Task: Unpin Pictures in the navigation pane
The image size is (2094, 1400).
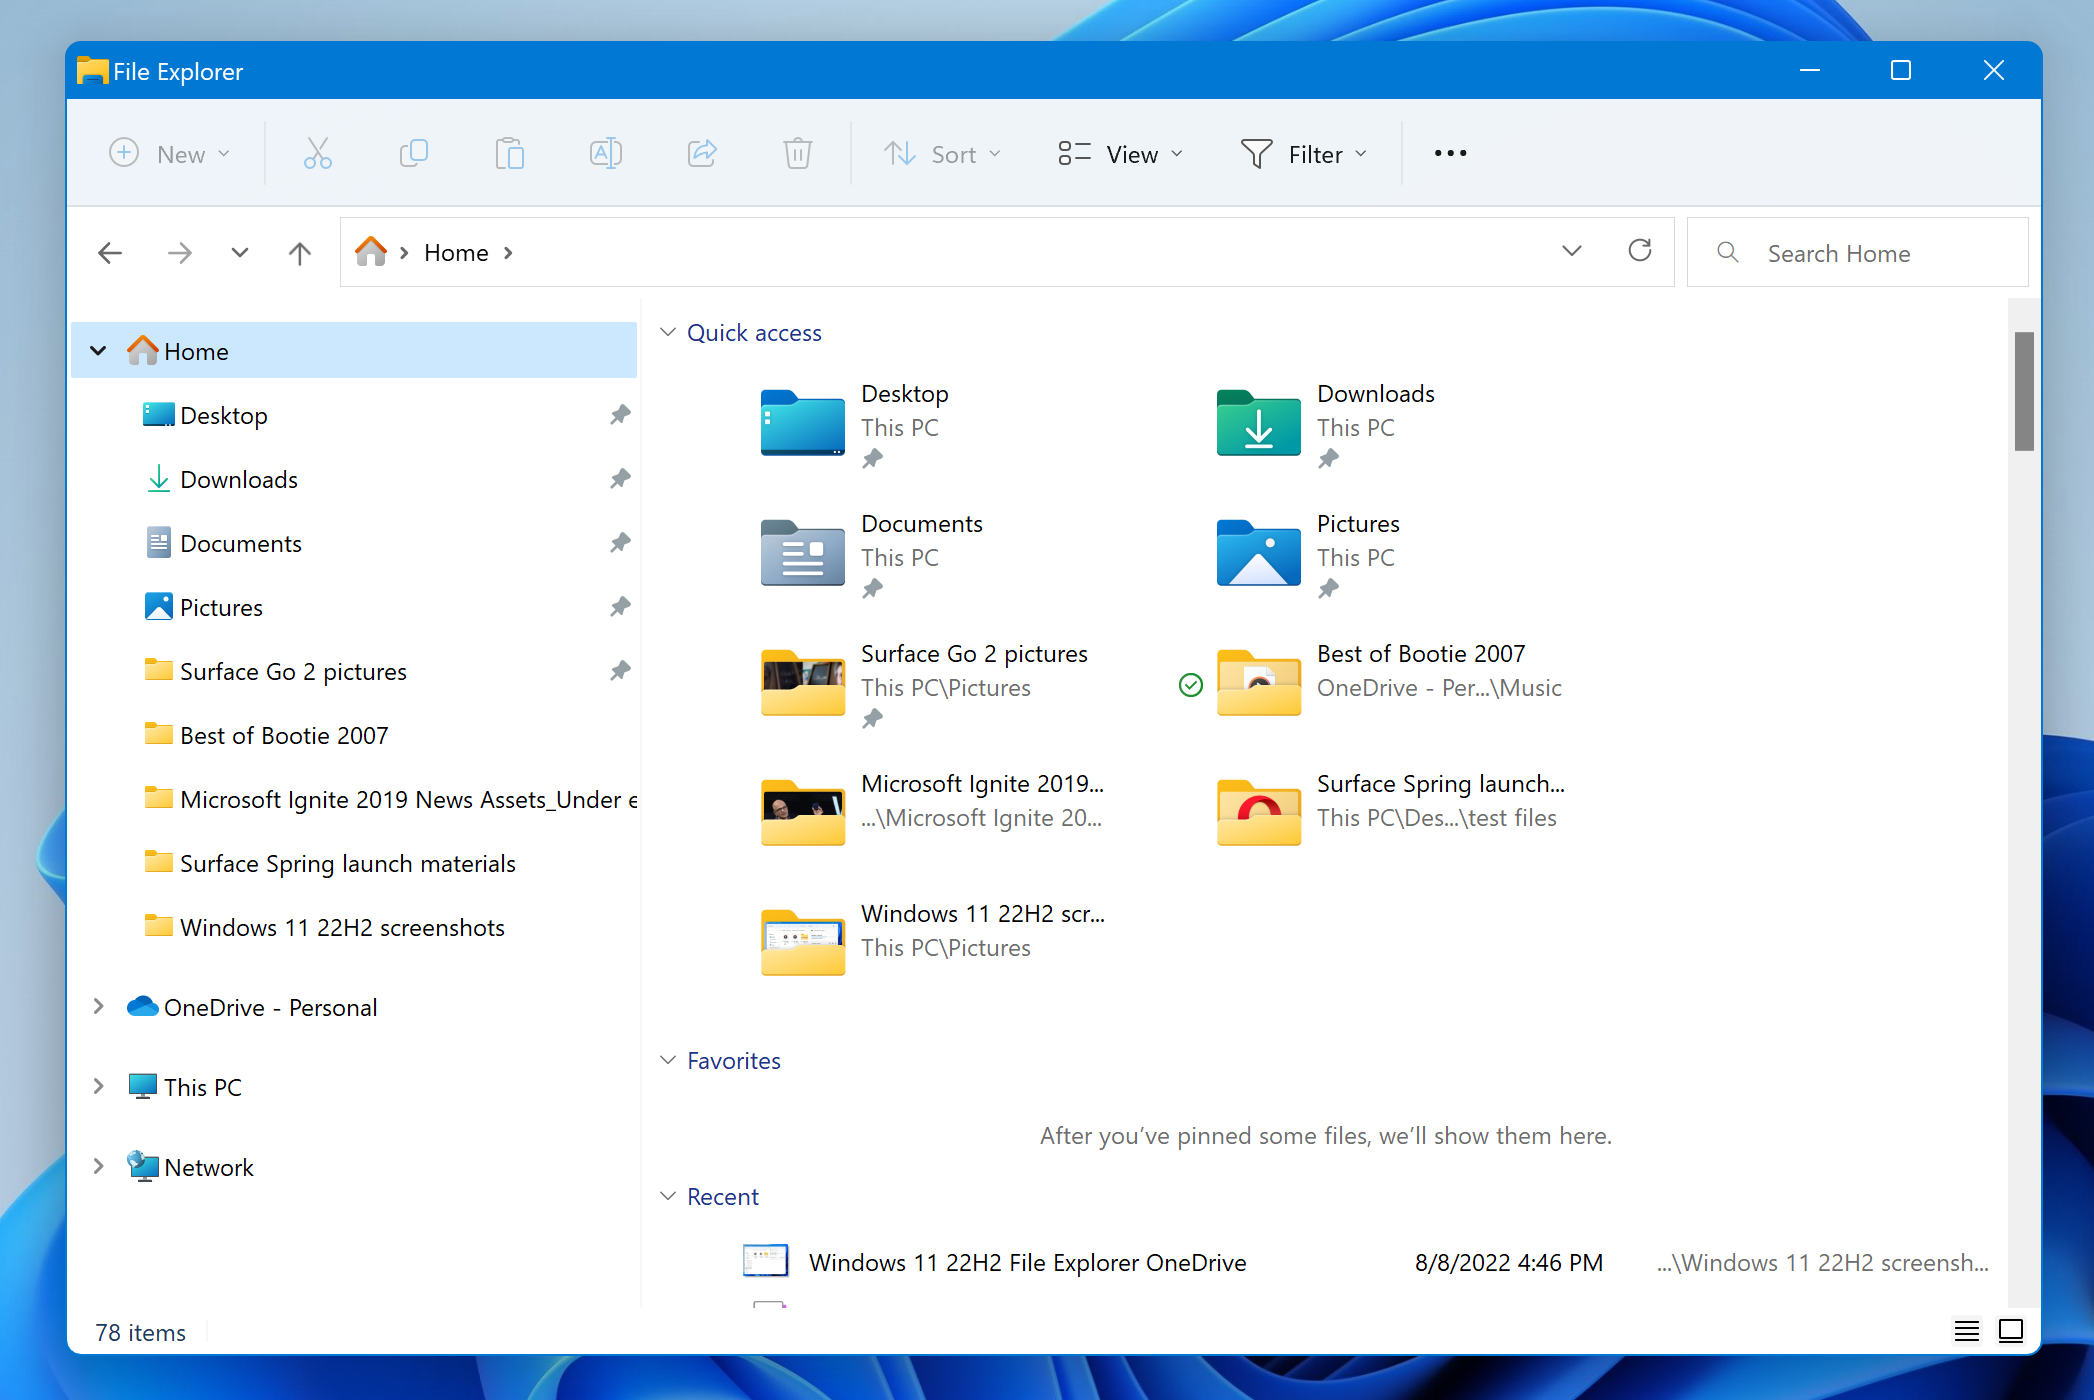Action: click(x=620, y=607)
